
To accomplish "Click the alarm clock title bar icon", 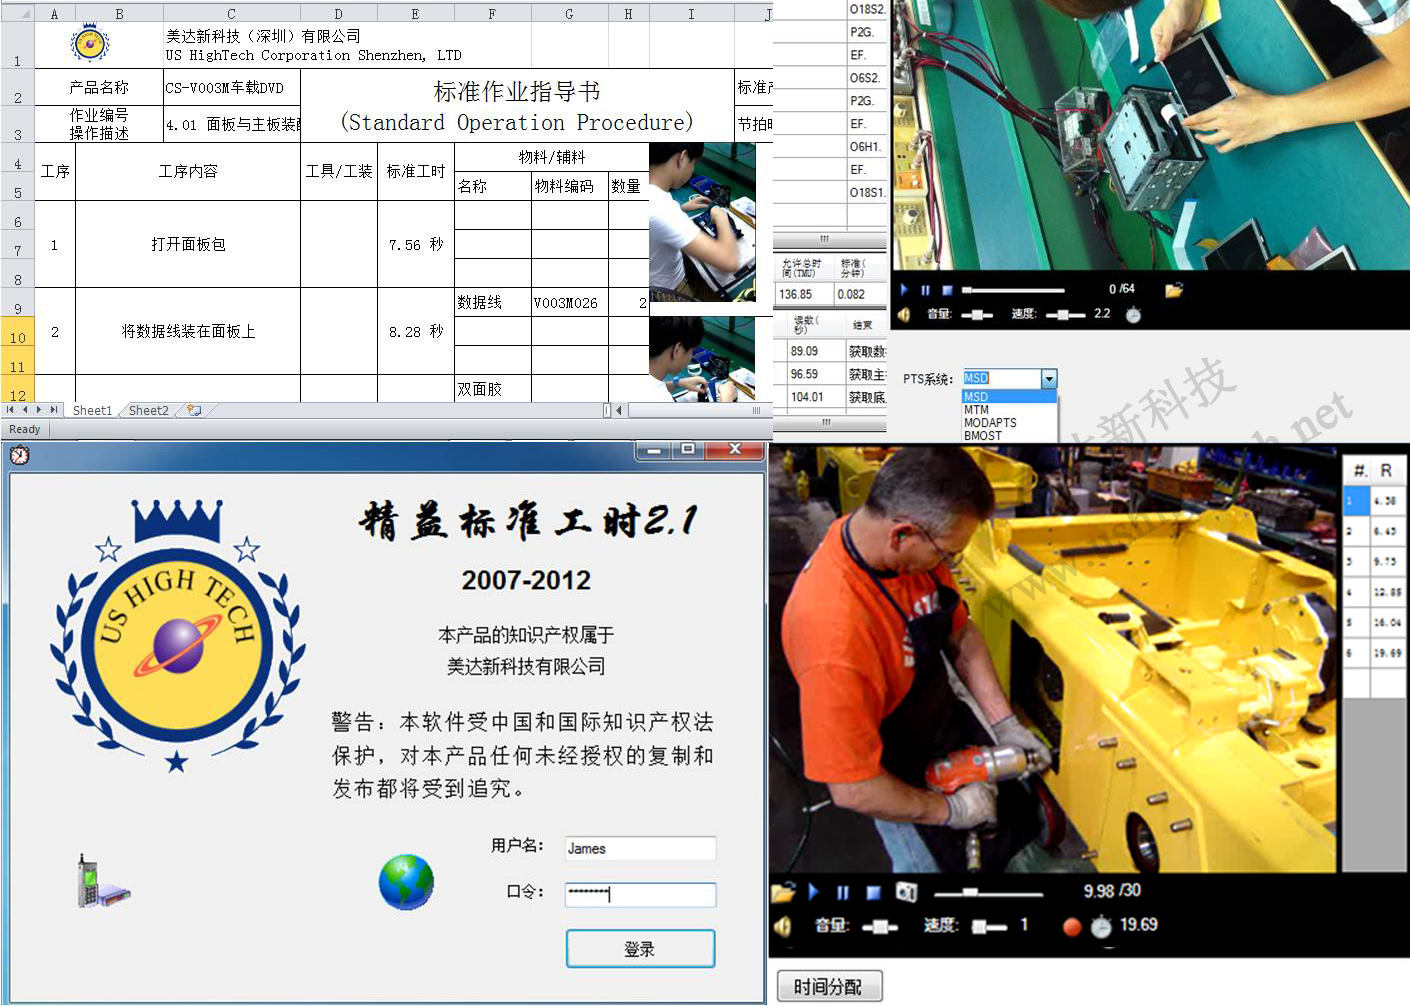I will pyautogui.click(x=19, y=455).
